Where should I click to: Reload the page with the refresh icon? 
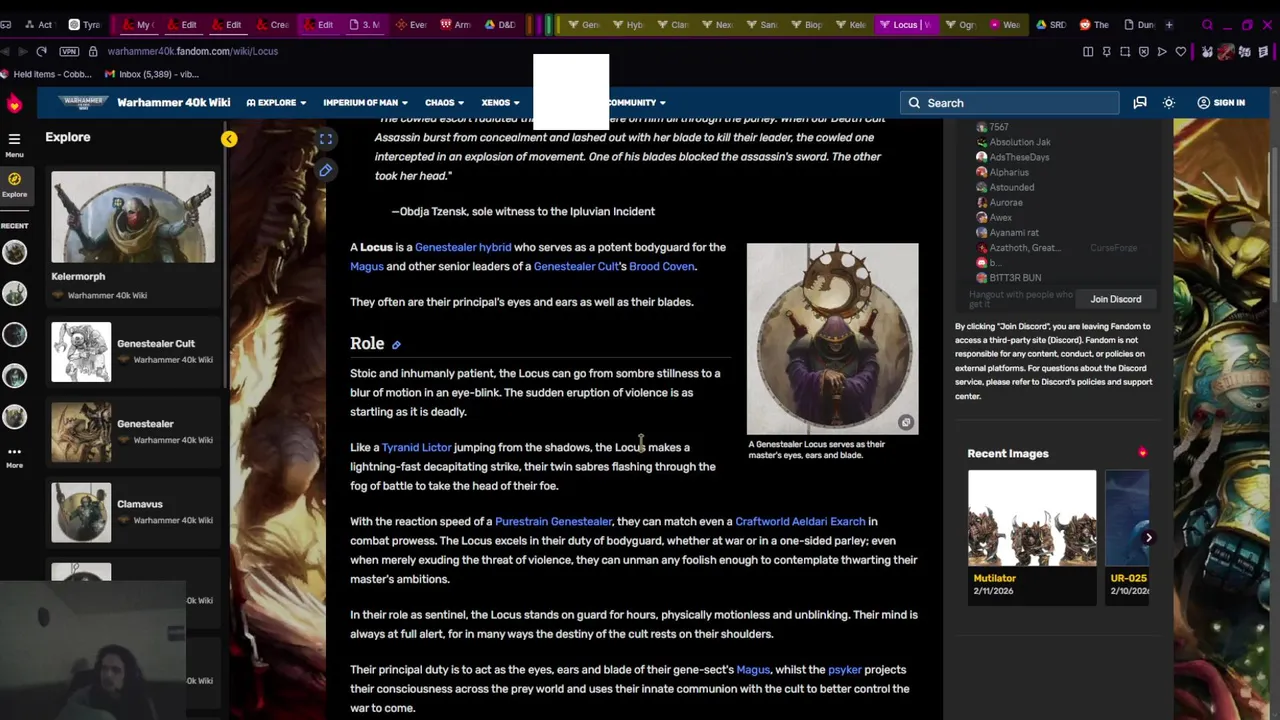point(41,51)
